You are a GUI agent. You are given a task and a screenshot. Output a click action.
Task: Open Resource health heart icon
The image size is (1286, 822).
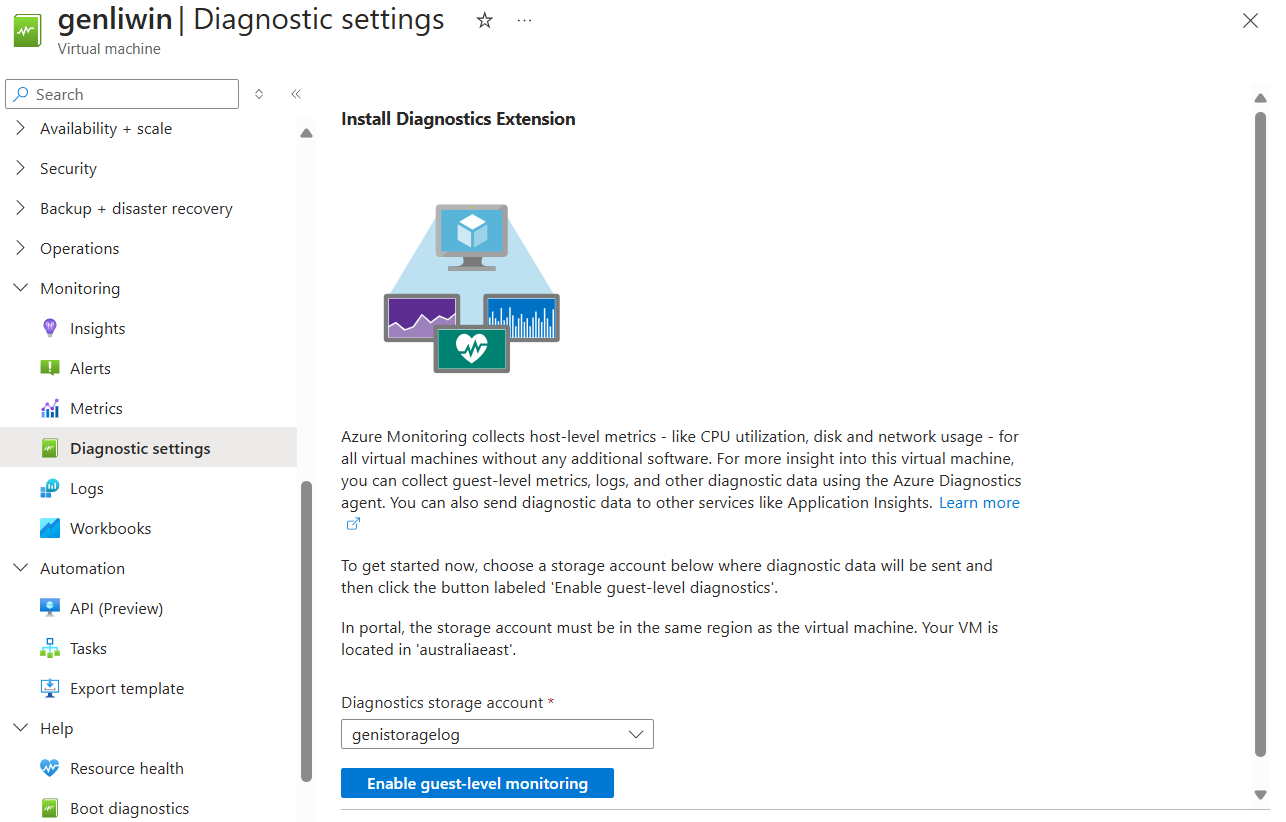click(50, 768)
